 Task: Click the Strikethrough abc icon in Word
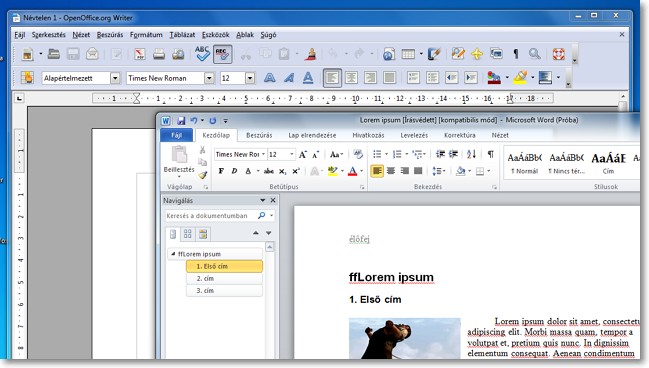[x=269, y=171]
